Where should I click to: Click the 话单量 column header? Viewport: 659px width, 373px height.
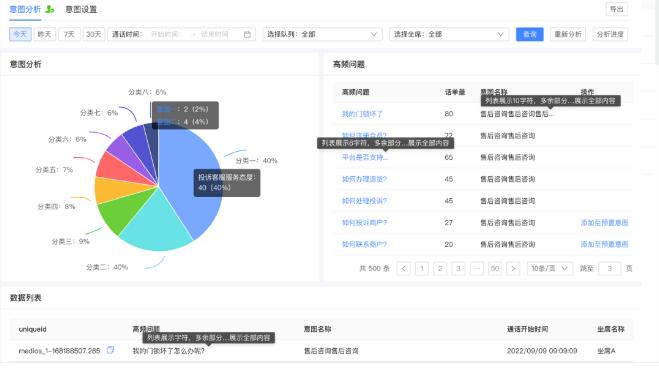tap(455, 92)
